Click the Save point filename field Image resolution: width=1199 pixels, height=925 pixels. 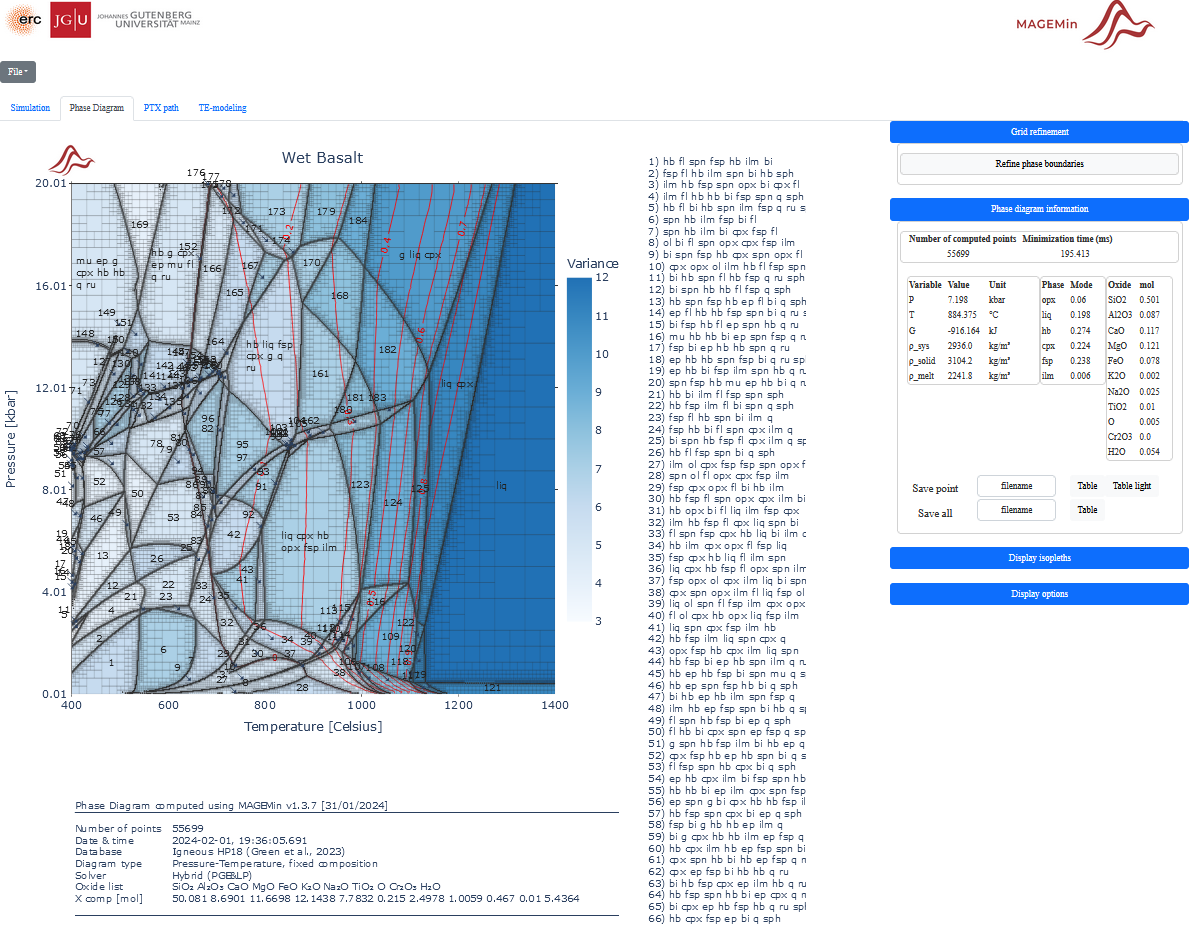click(x=1016, y=486)
